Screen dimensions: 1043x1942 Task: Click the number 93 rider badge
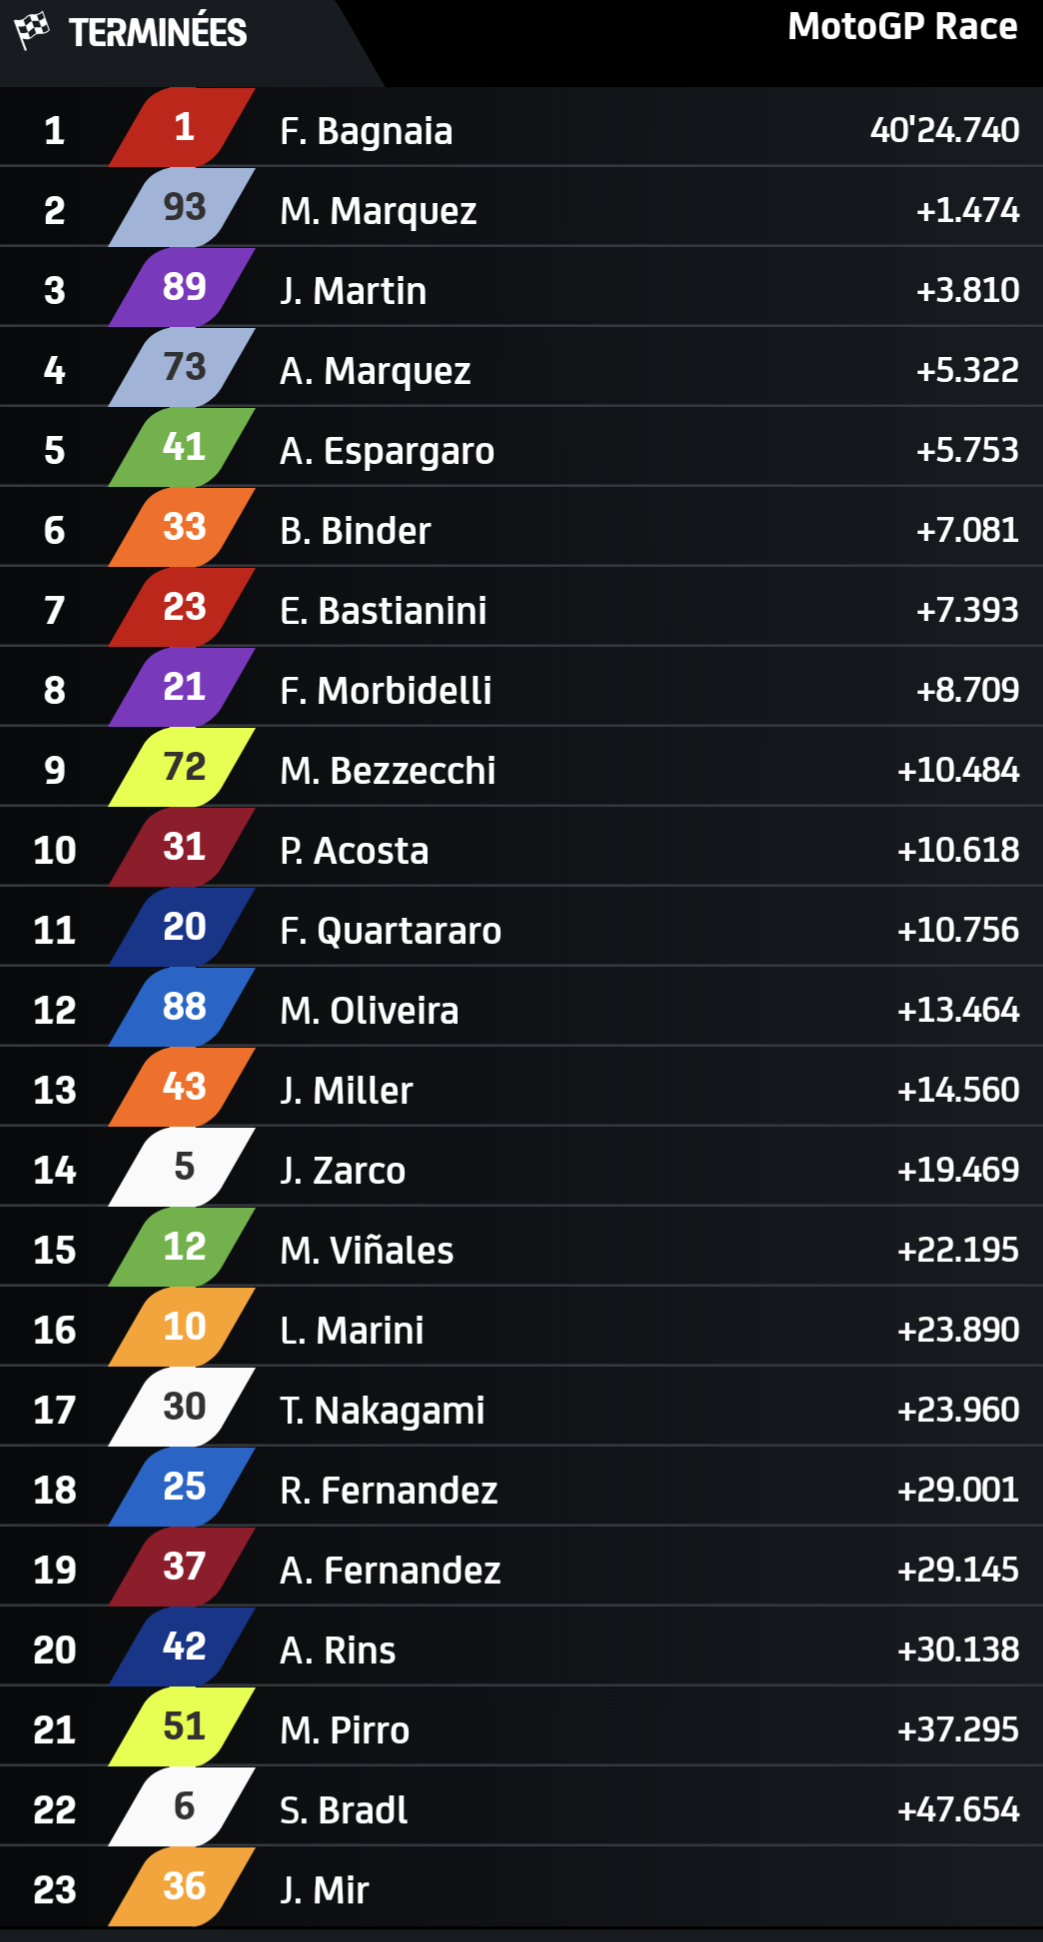(x=183, y=207)
